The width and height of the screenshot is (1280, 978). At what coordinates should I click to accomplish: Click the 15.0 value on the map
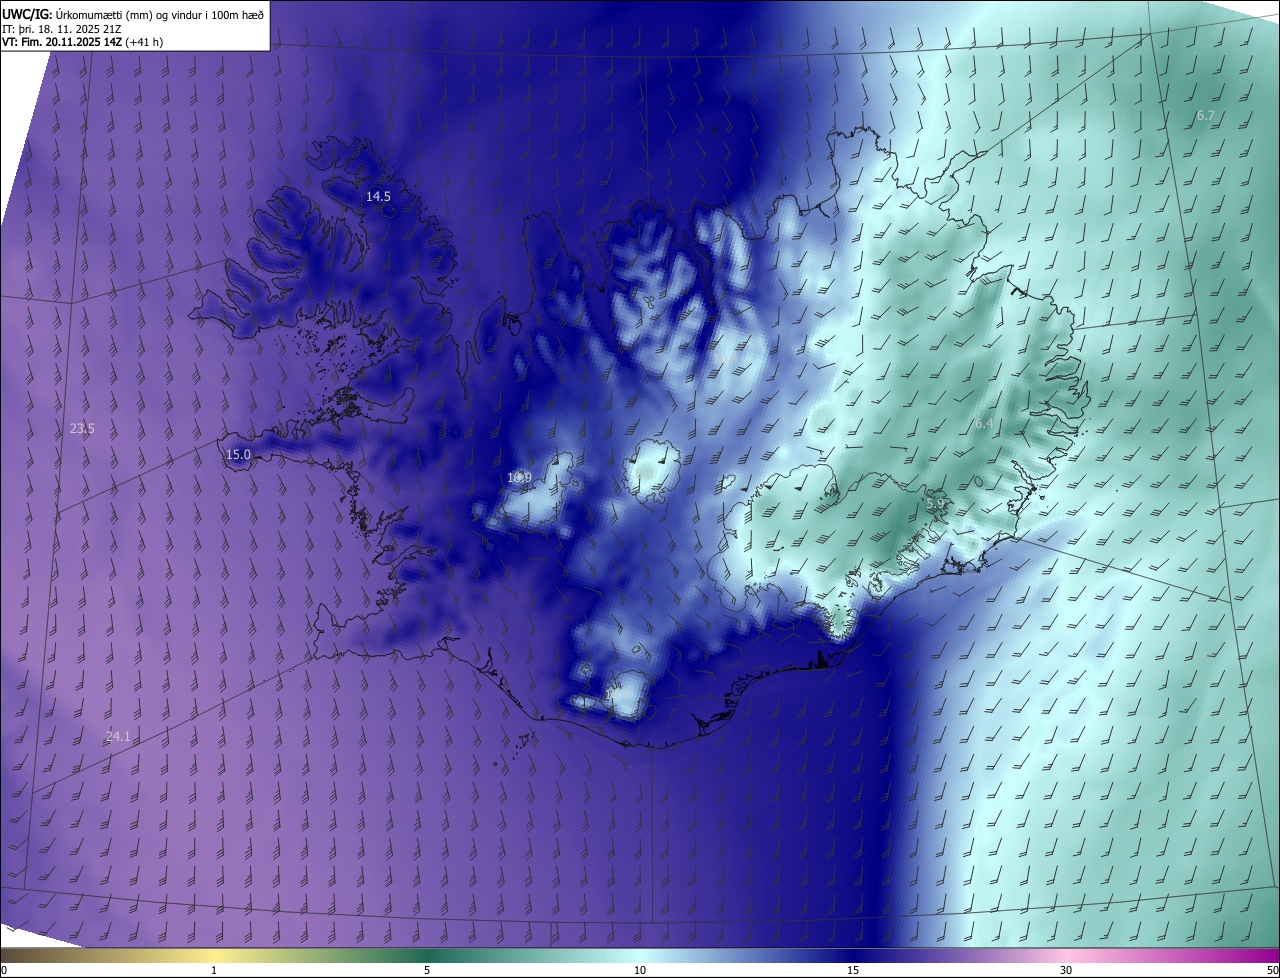click(238, 455)
